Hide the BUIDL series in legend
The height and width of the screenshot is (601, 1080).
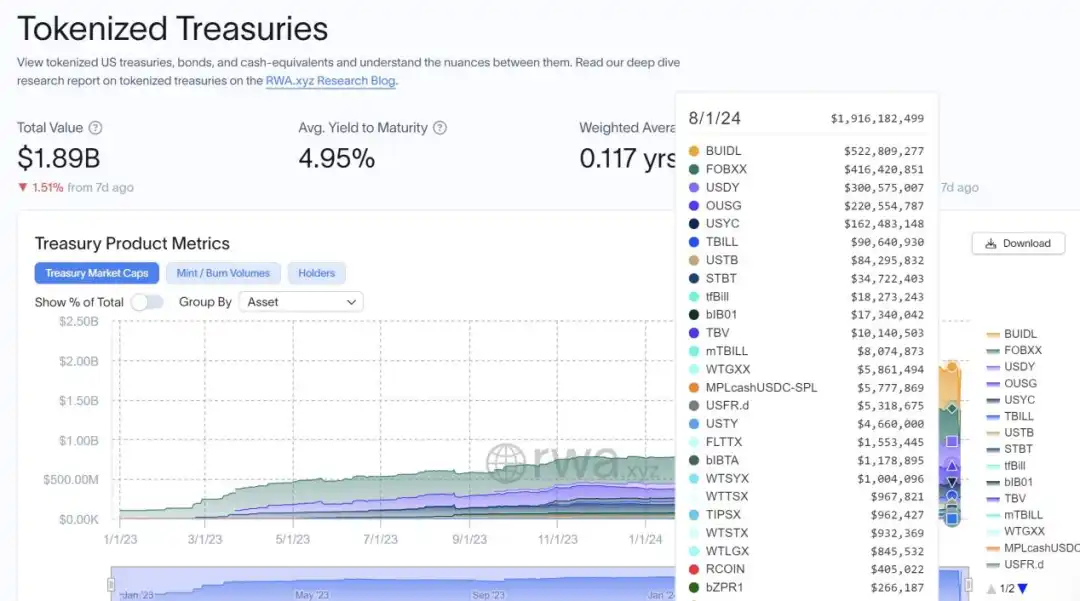click(x=1019, y=334)
